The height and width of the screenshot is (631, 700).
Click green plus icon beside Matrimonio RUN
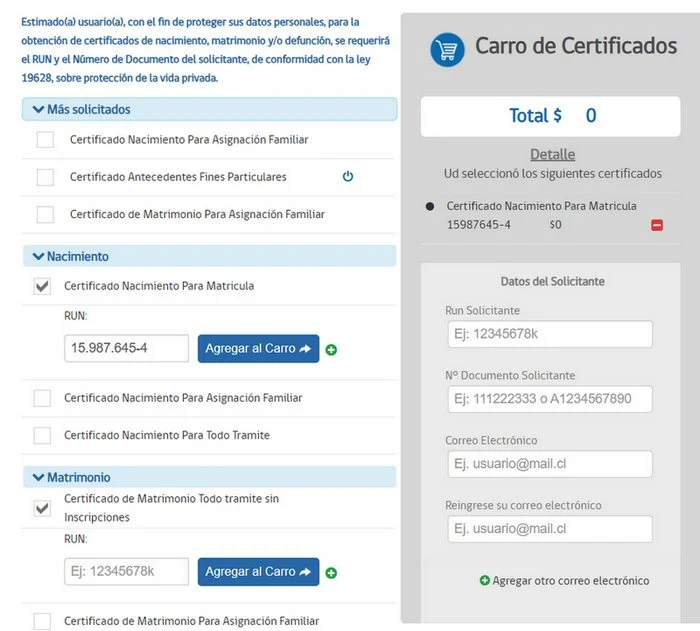click(331, 573)
